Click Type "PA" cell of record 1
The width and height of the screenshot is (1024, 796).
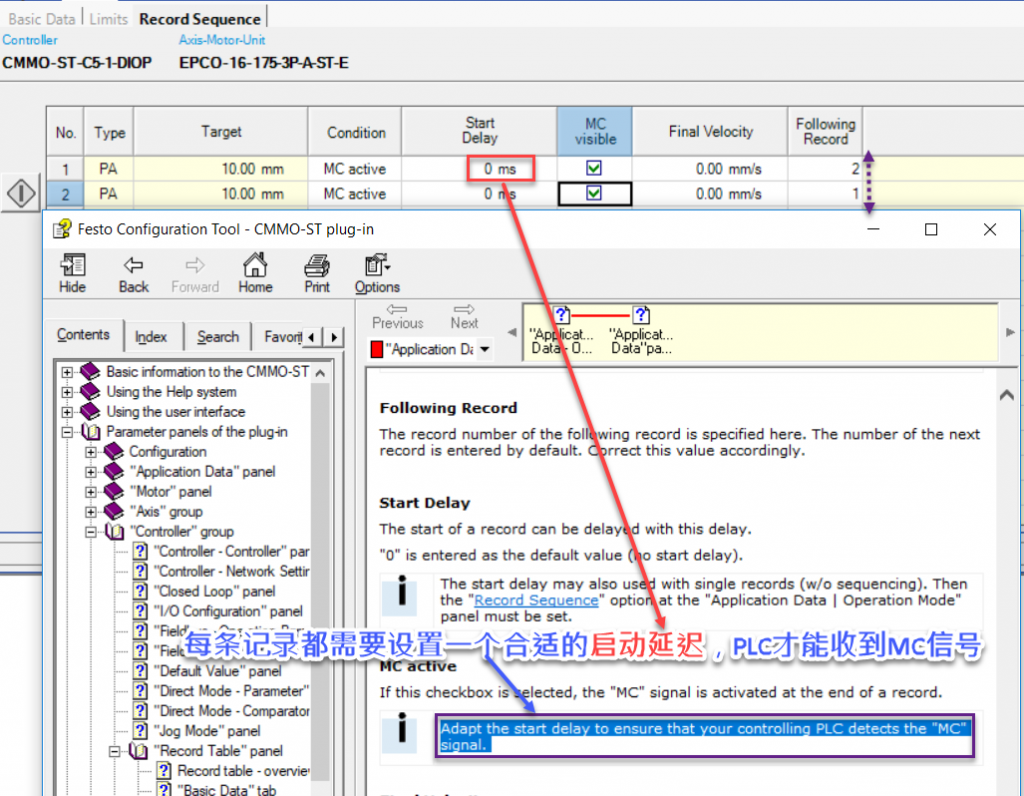[x=108, y=168]
